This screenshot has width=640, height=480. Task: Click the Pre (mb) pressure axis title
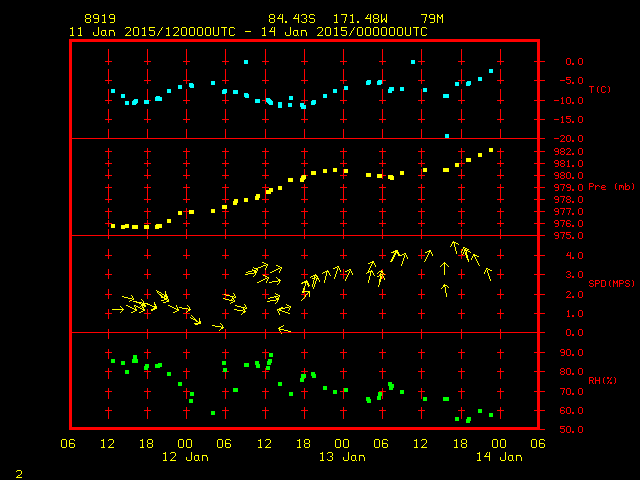(x=611, y=187)
